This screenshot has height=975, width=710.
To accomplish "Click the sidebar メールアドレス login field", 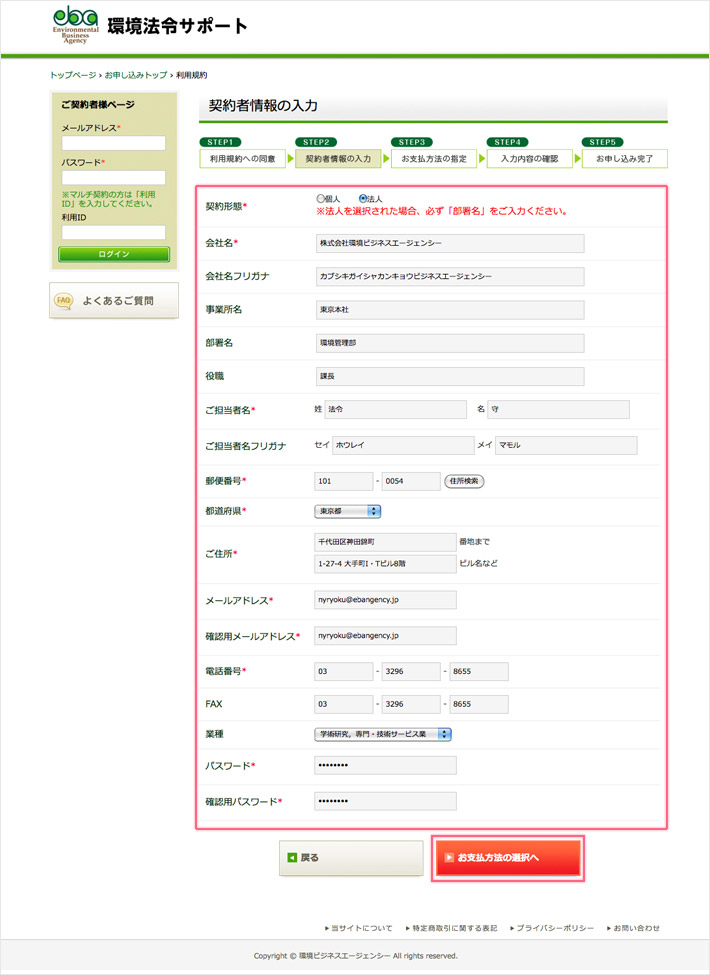I will [113, 143].
